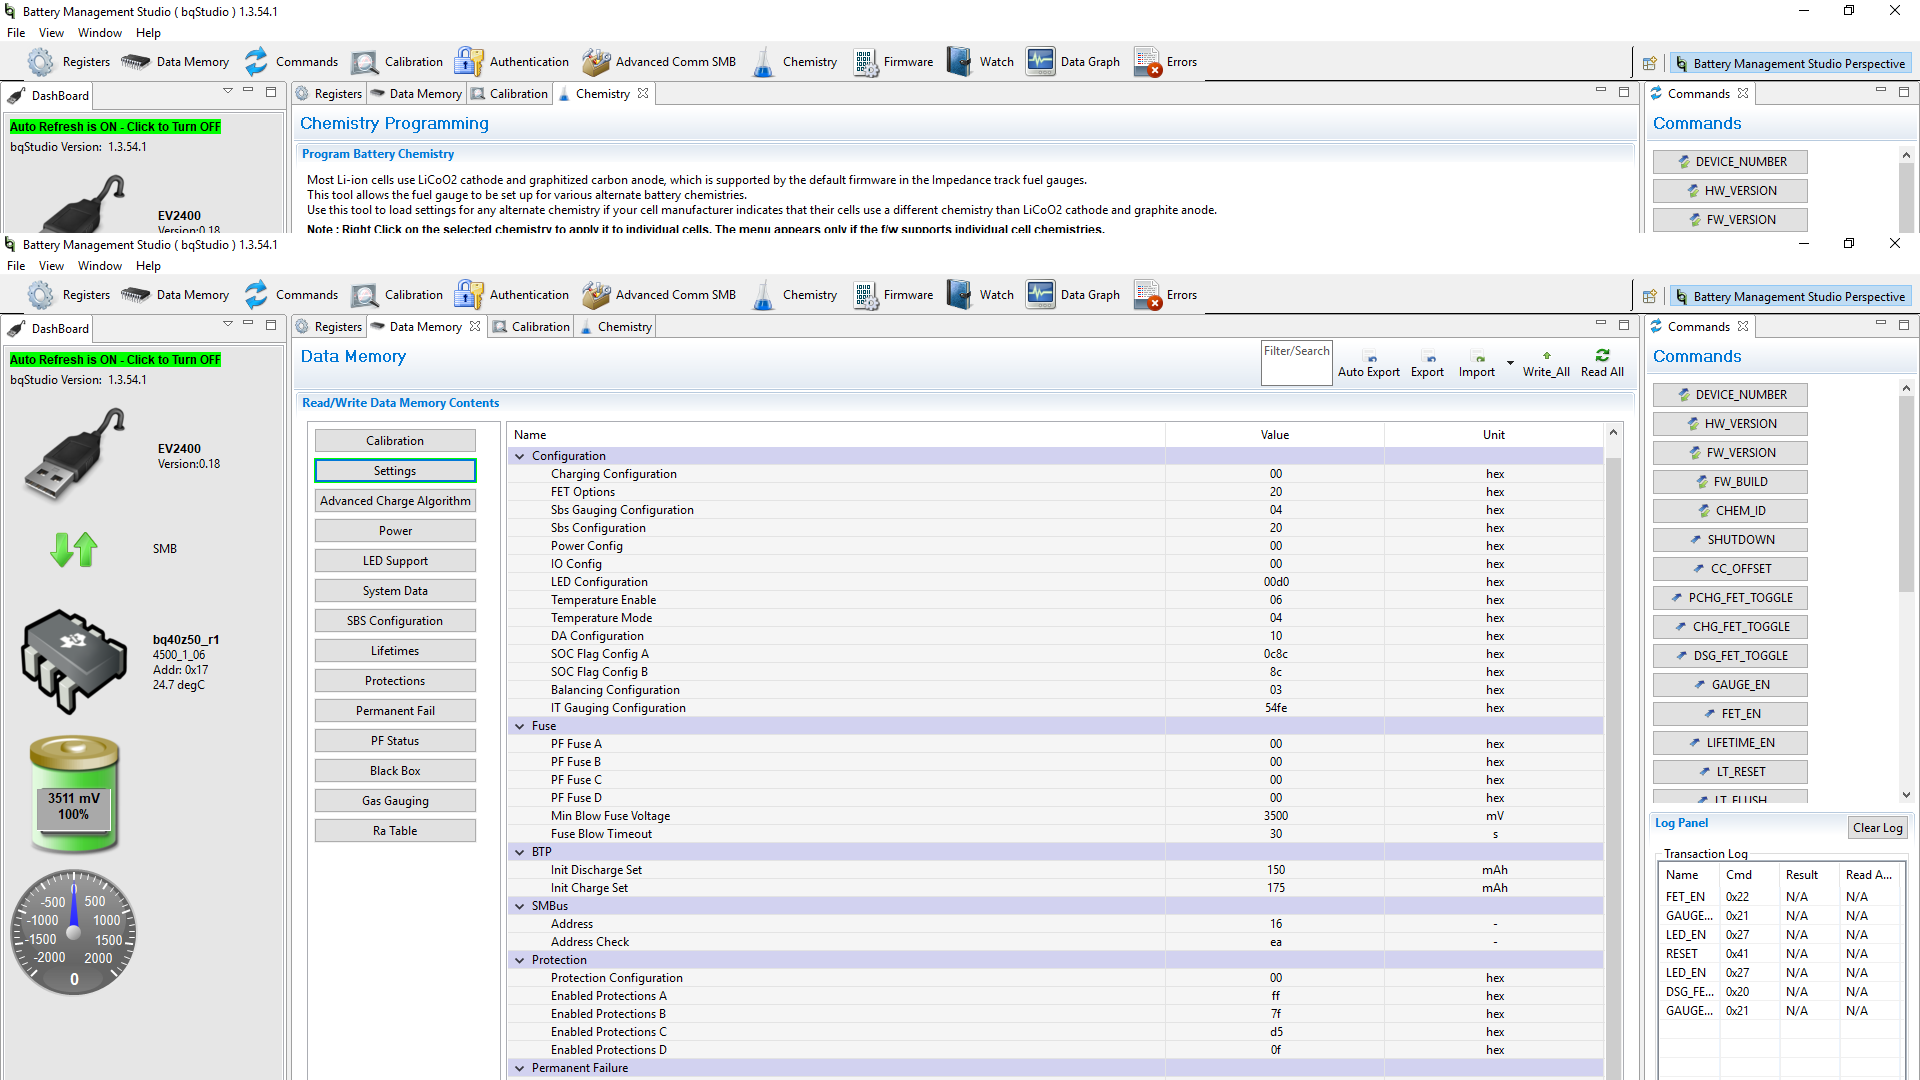Screen dimensions: 1920x1080
Task: Click DEVICE_NUMBER command in front window
Action: (1730, 395)
